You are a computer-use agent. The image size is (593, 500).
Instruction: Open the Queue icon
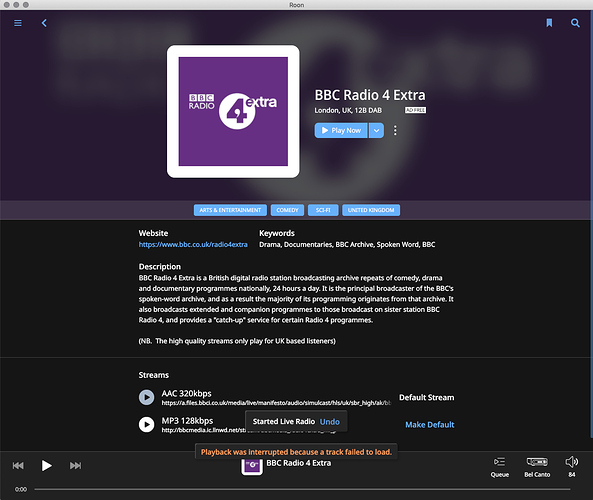pyautogui.click(x=500, y=467)
